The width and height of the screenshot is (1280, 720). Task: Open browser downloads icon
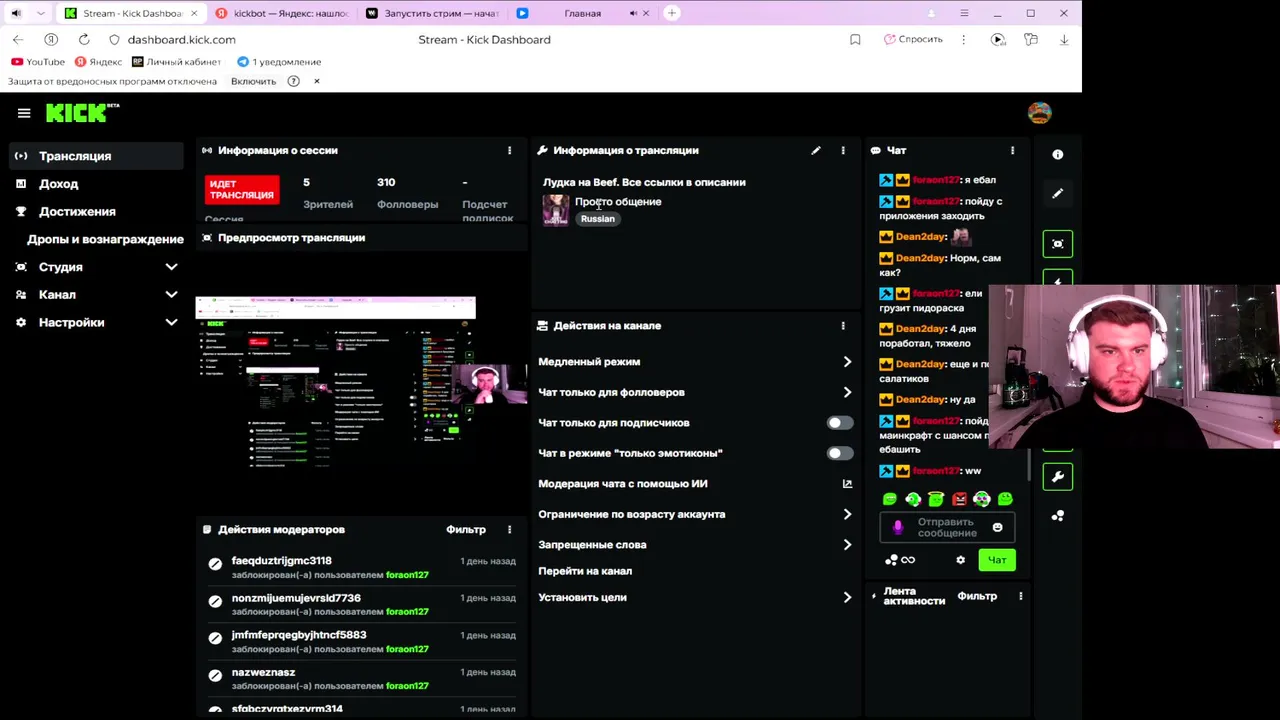pyautogui.click(x=1064, y=40)
